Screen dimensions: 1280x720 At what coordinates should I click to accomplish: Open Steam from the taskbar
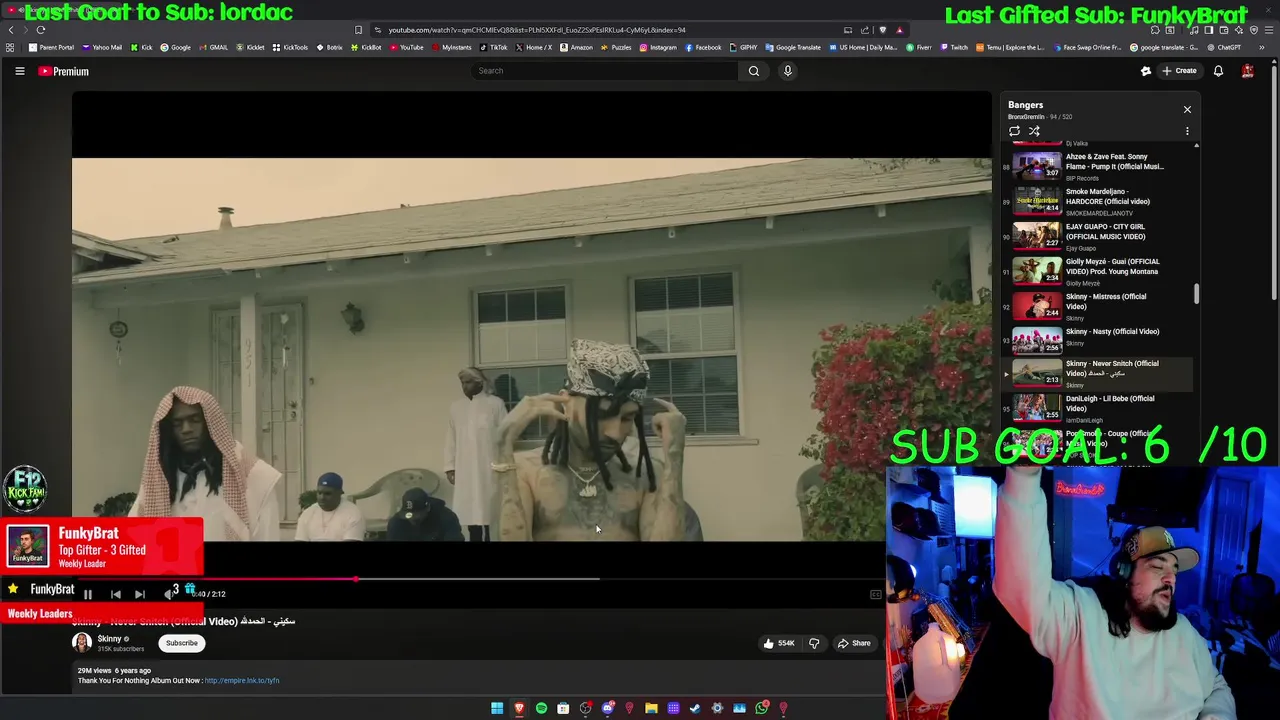(695, 708)
